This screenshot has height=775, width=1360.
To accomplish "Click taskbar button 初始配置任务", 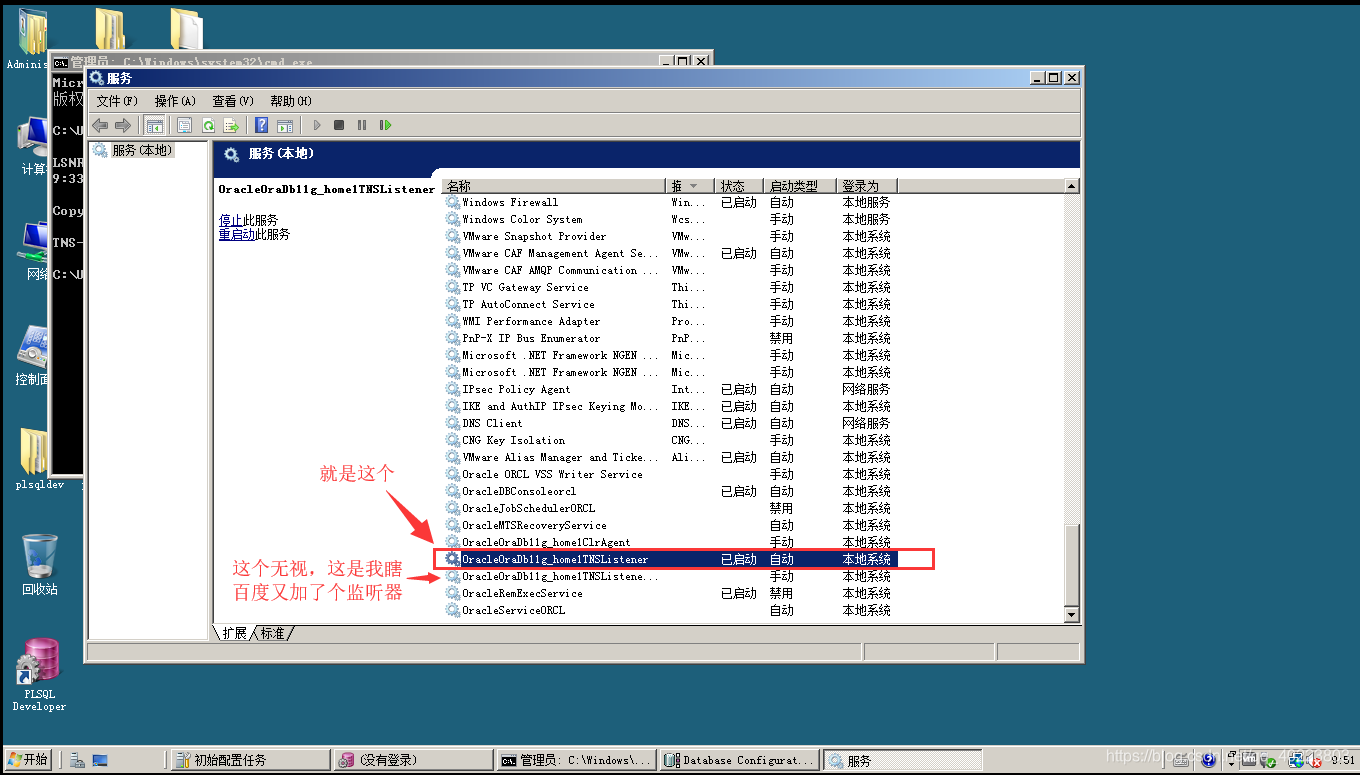I will (x=249, y=760).
